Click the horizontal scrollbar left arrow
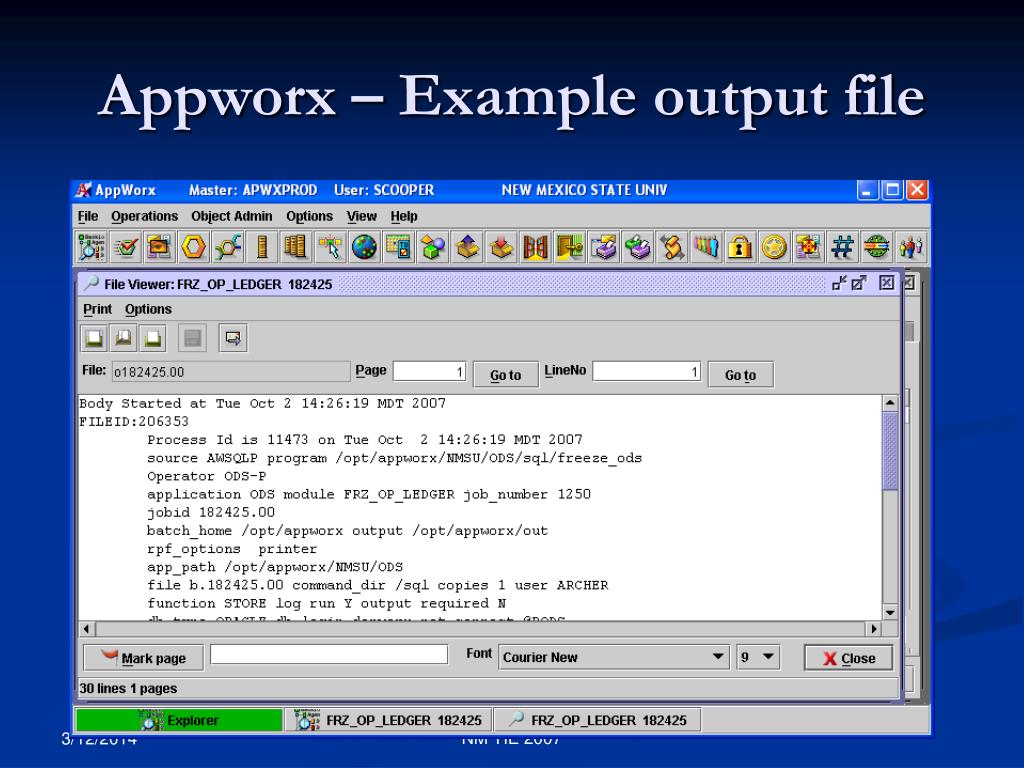The image size is (1024, 768). tap(87, 629)
